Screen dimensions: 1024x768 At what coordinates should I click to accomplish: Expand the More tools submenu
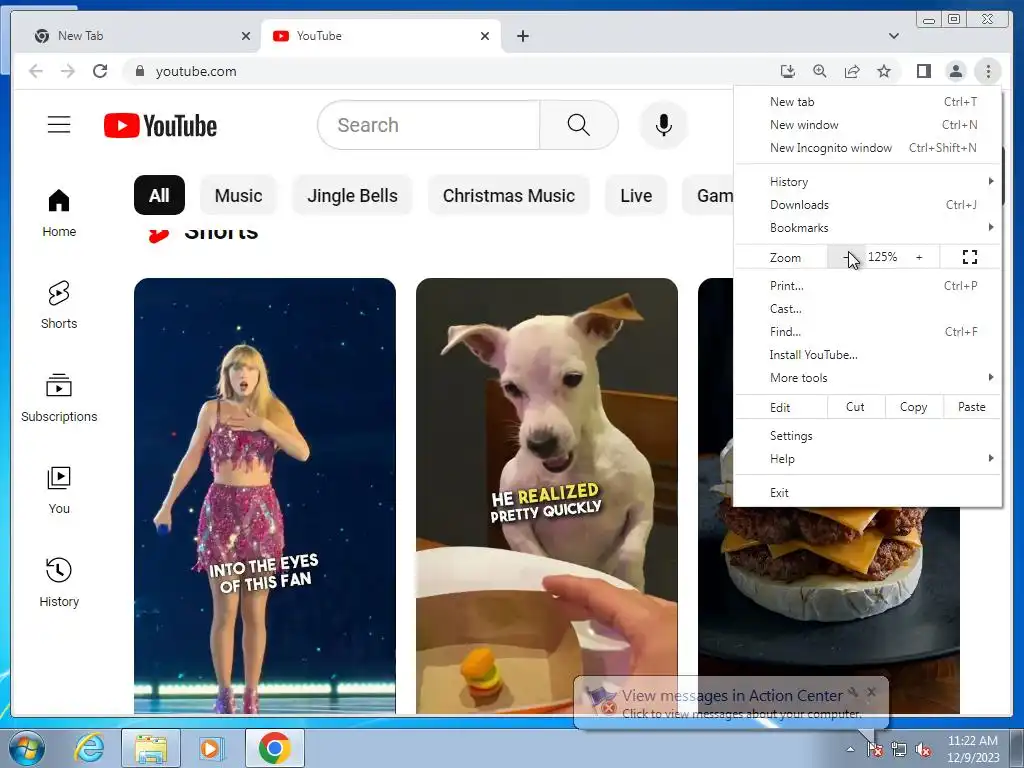(869, 377)
